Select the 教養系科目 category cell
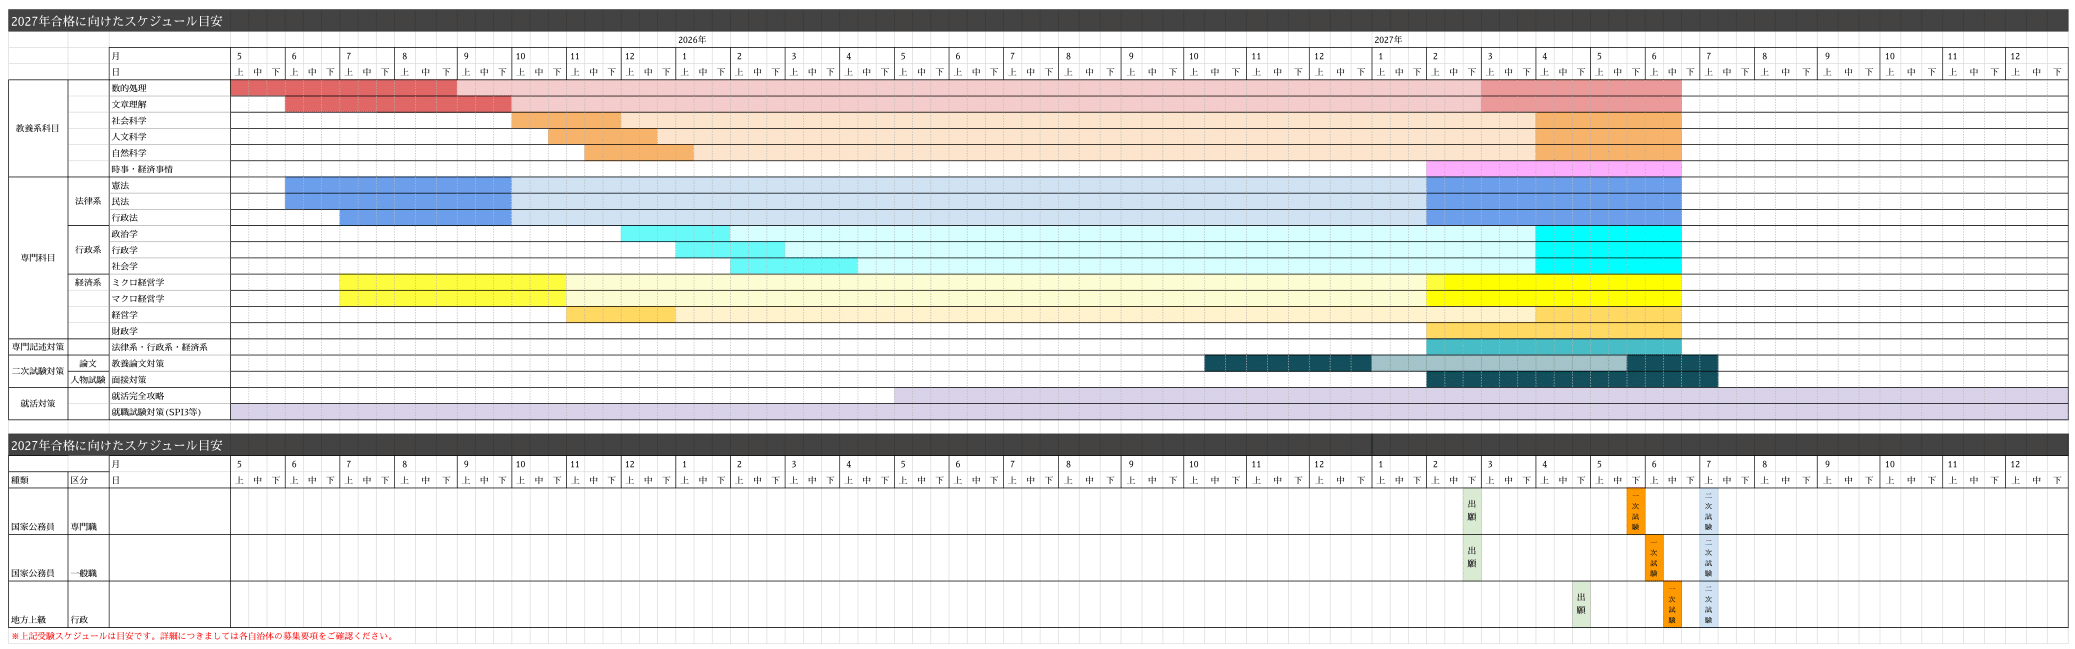The height and width of the screenshot is (649, 2075). pyautogui.click(x=38, y=128)
